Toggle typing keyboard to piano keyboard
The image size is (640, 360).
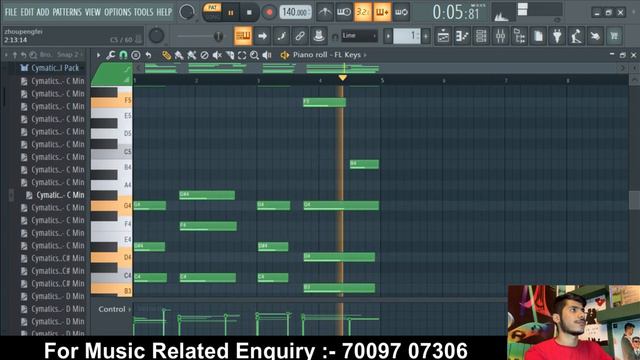pos(243,36)
